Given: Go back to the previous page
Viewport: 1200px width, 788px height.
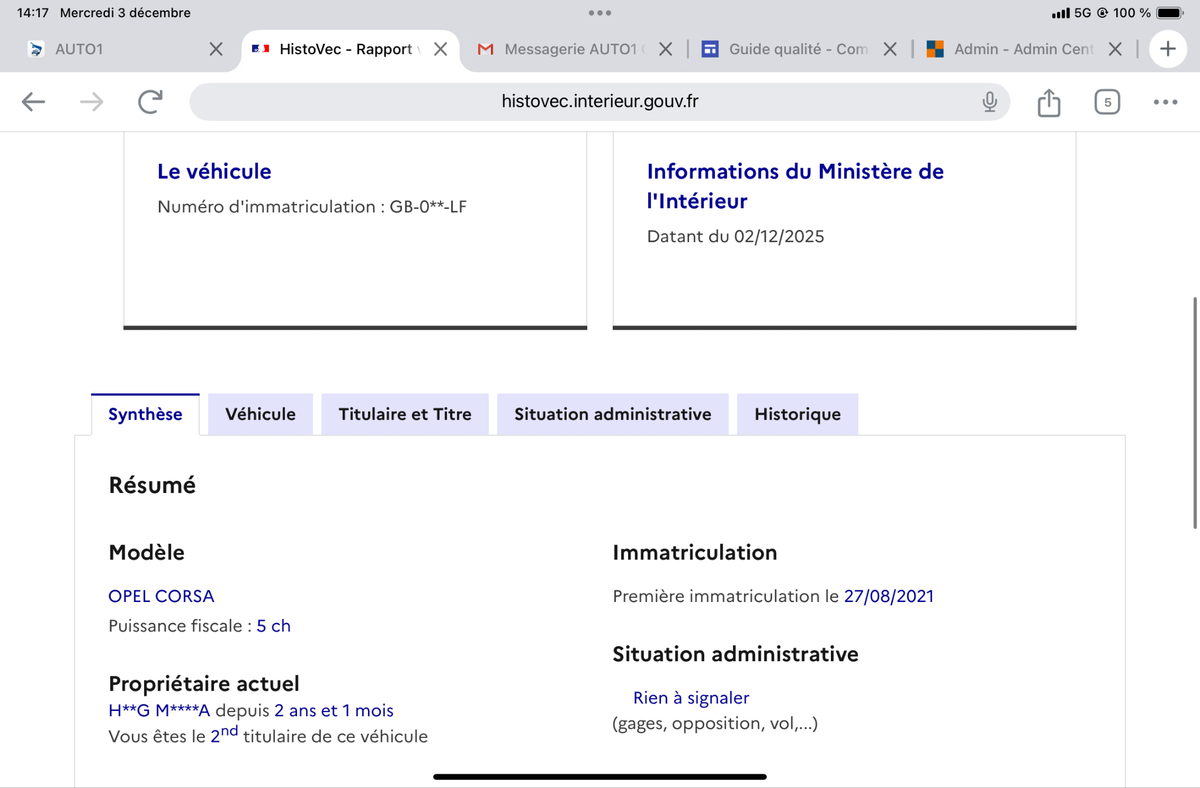Looking at the screenshot, I should tap(33, 102).
